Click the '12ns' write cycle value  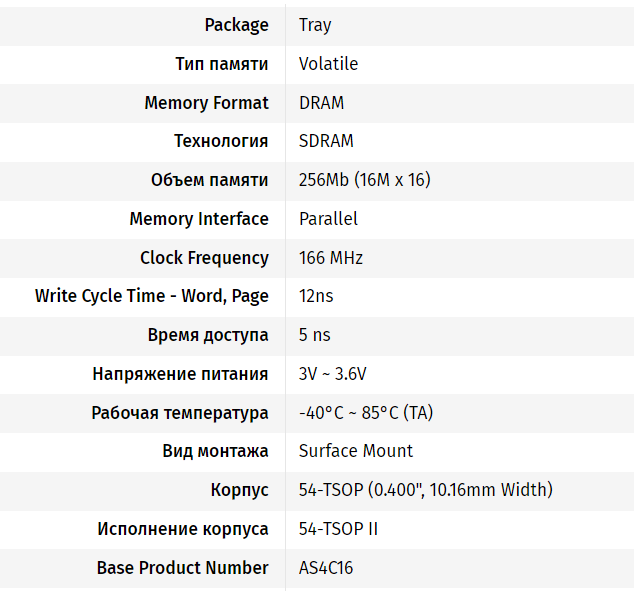(x=316, y=296)
